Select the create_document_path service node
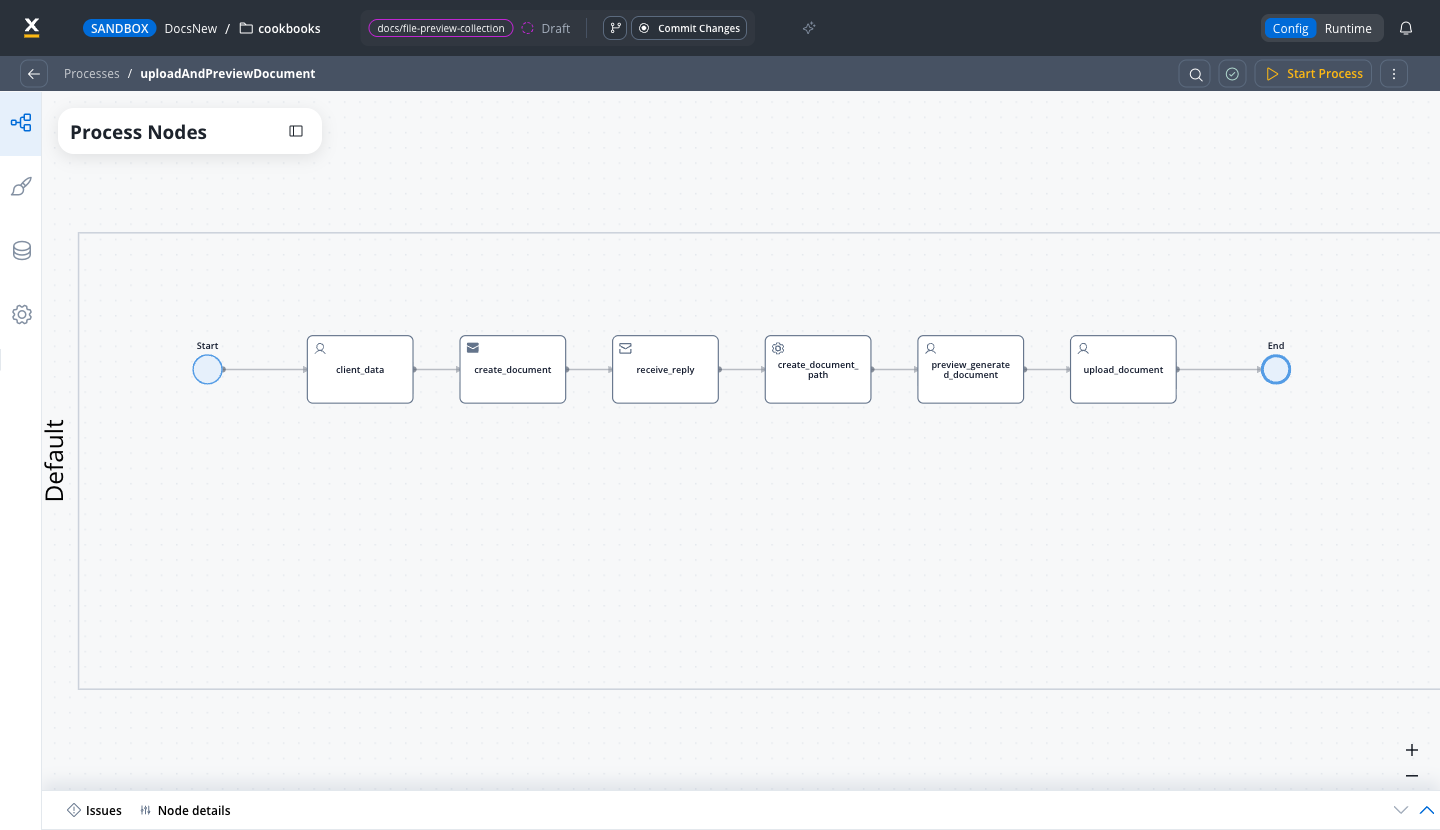The width and height of the screenshot is (1440, 830). pyautogui.click(x=818, y=369)
